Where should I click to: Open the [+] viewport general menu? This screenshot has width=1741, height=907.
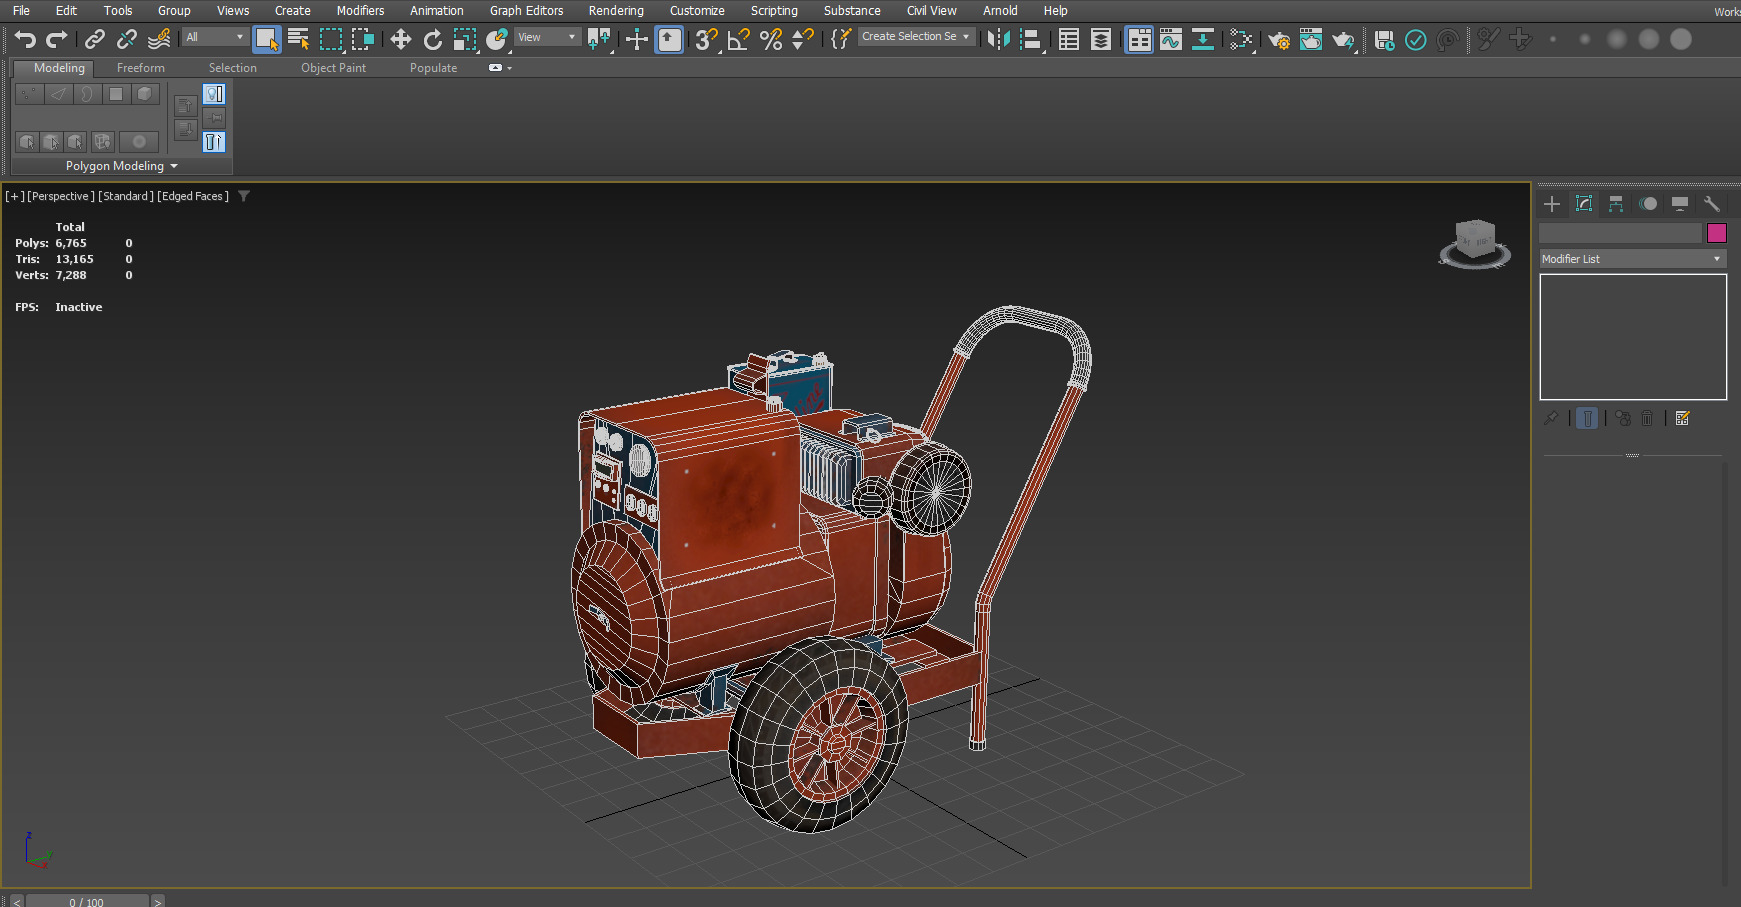15,196
